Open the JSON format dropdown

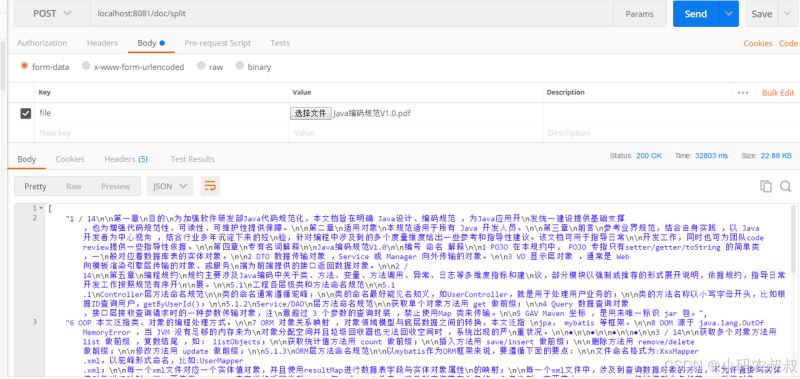point(170,186)
